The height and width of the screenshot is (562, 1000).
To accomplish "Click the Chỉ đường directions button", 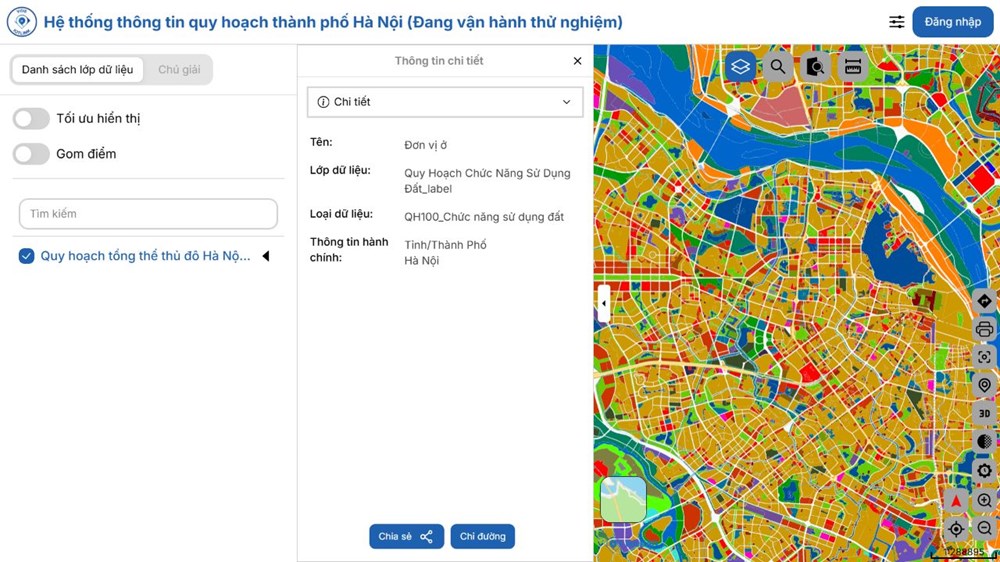I will point(483,536).
